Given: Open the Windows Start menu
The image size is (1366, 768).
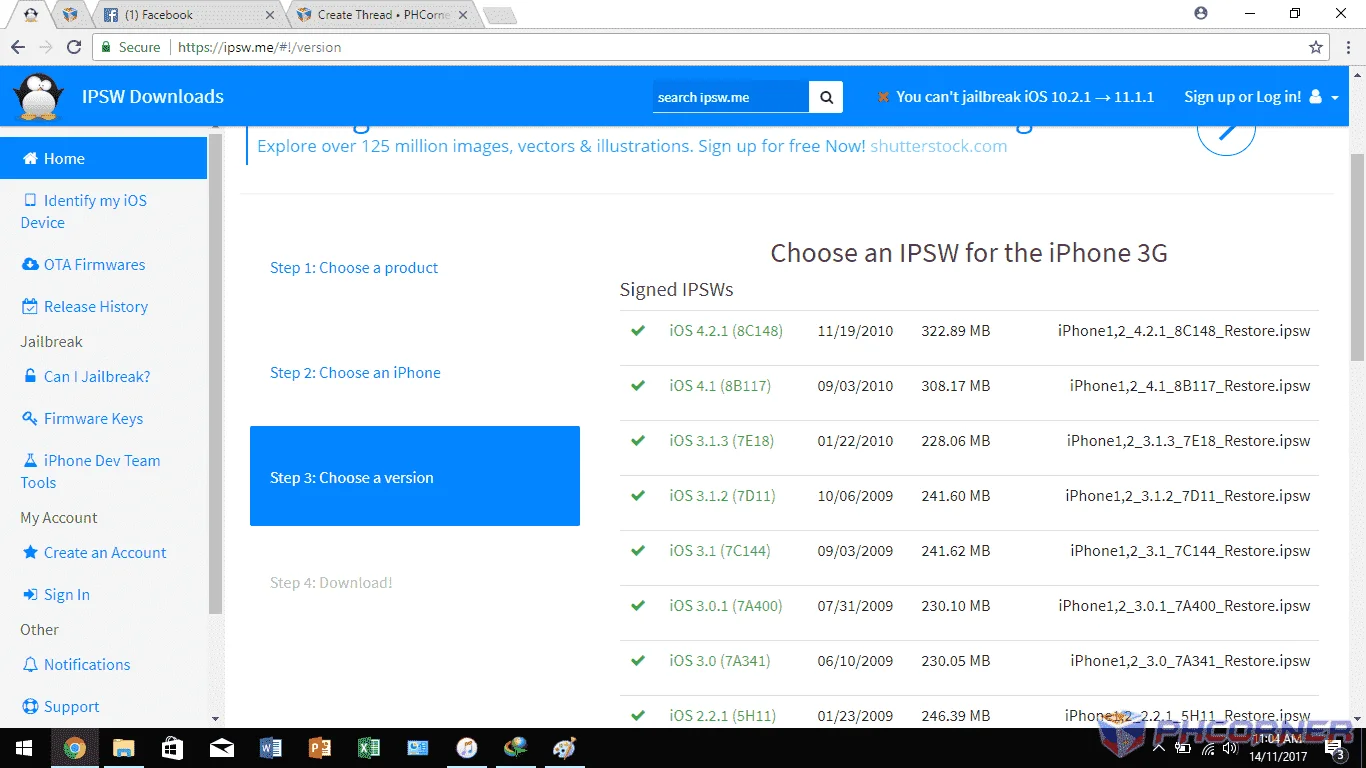Looking at the screenshot, I should pos(24,748).
